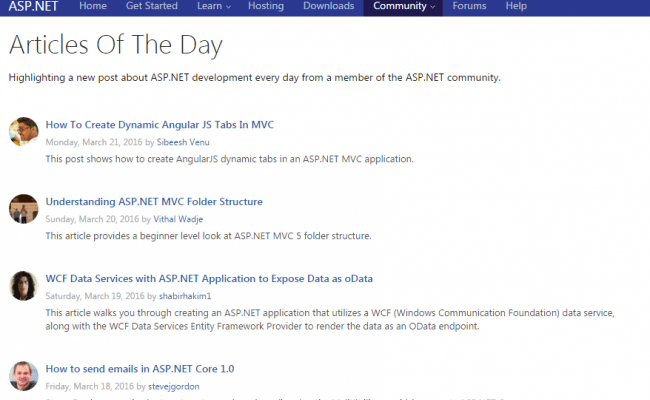Screen dimensions: 650x400
Task: Open Sibeesh Venu's avatar thumbnail
Action: click(x=24, y=132)
